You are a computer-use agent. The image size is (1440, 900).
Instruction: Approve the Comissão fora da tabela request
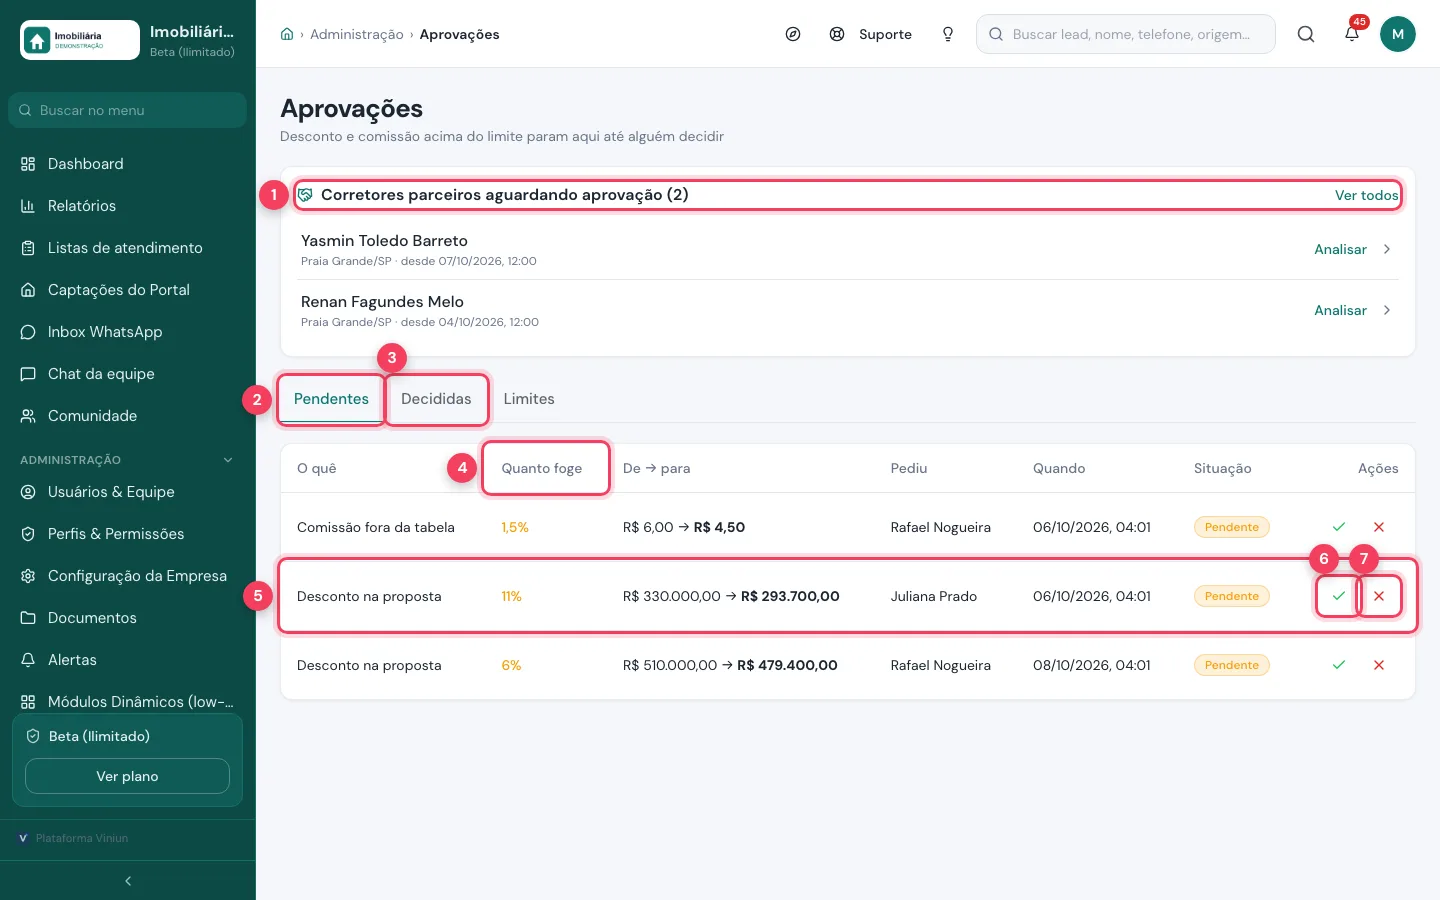1339,527
